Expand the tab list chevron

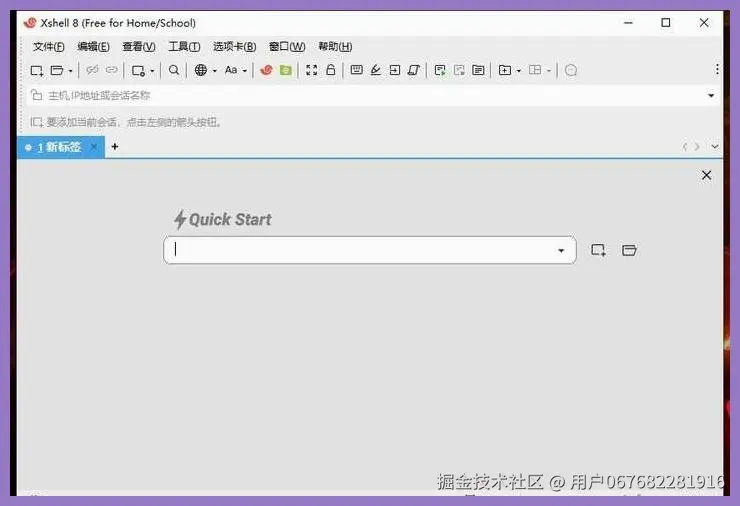[715, 147]
